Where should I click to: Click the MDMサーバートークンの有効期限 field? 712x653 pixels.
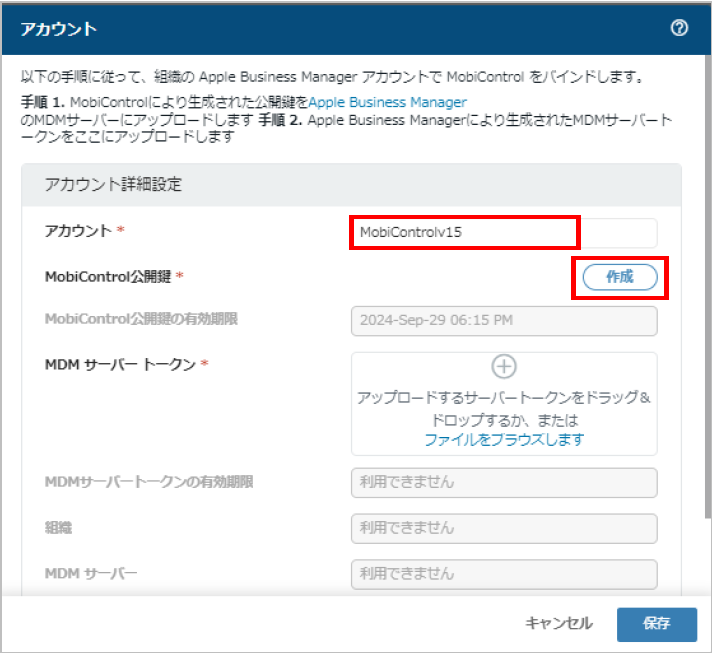point(504,482)
